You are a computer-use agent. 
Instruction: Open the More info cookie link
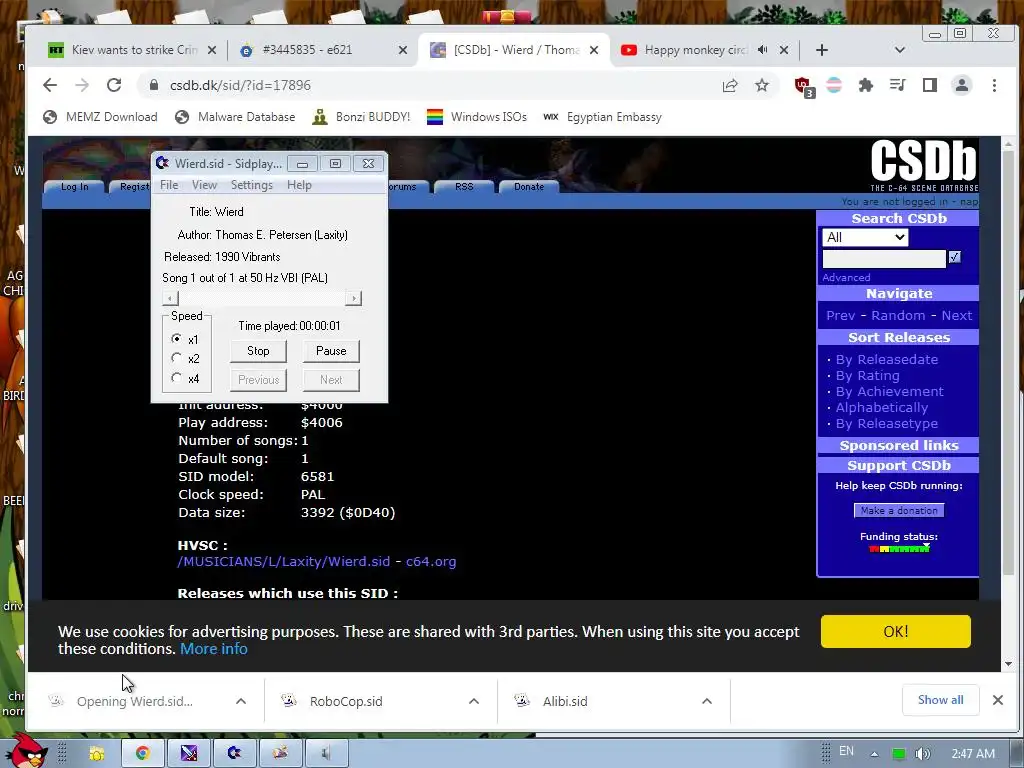(x=214, y=649)
